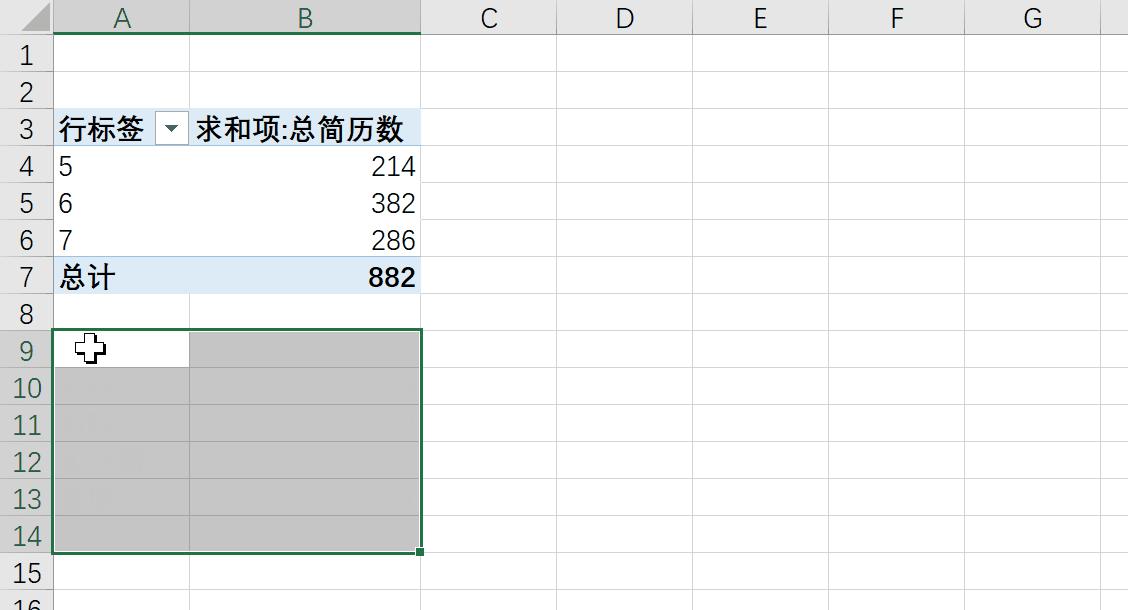Viewport: 1128px width, 610px height.
Task: Click the row 1 header
Action: 26,54
